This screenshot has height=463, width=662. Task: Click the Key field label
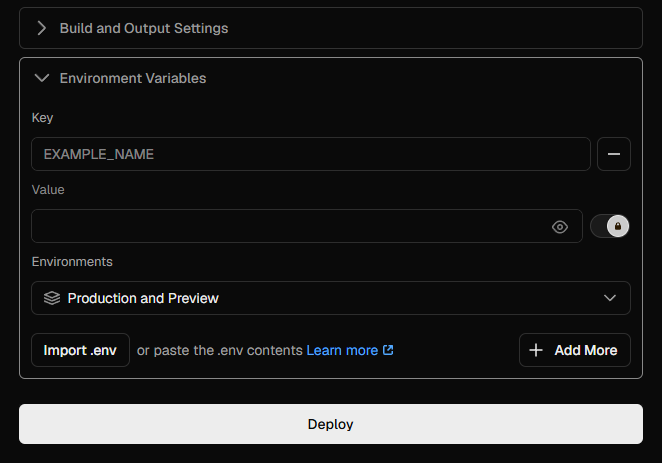point(42,118)
